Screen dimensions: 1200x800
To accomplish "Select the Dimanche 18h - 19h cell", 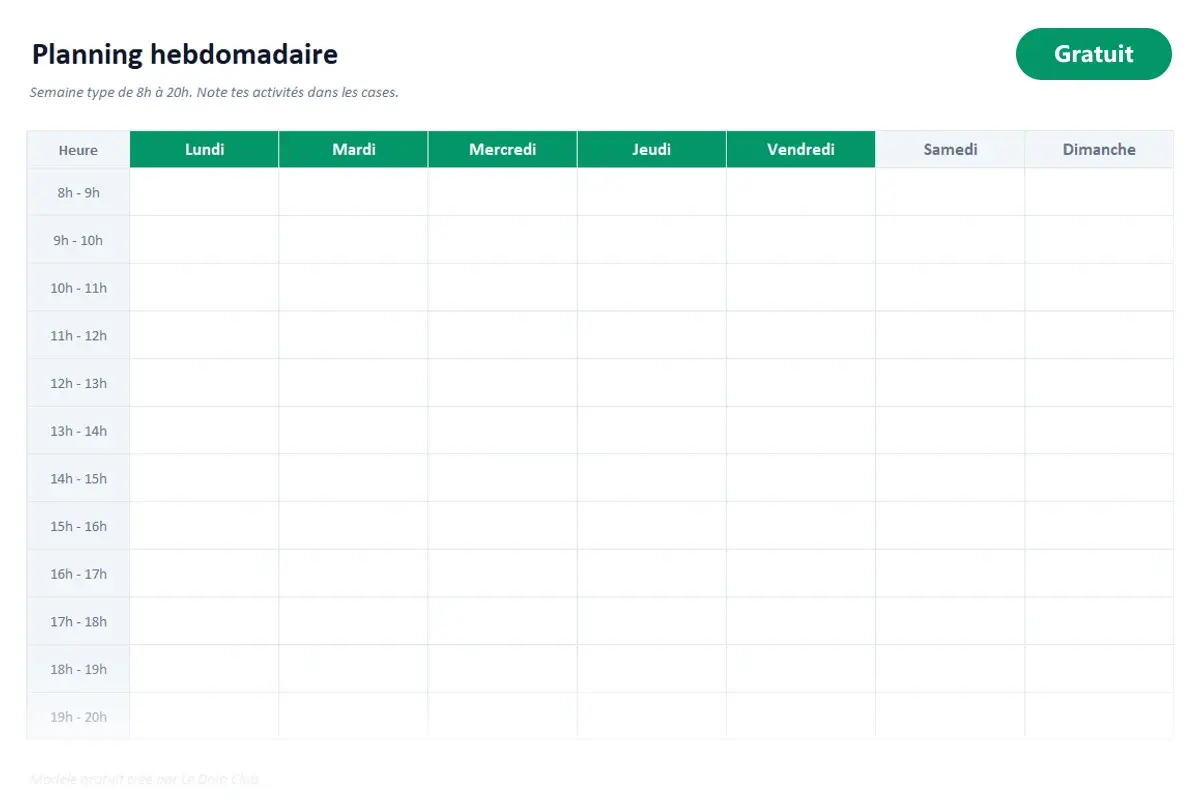I will tap(1099, 669).
